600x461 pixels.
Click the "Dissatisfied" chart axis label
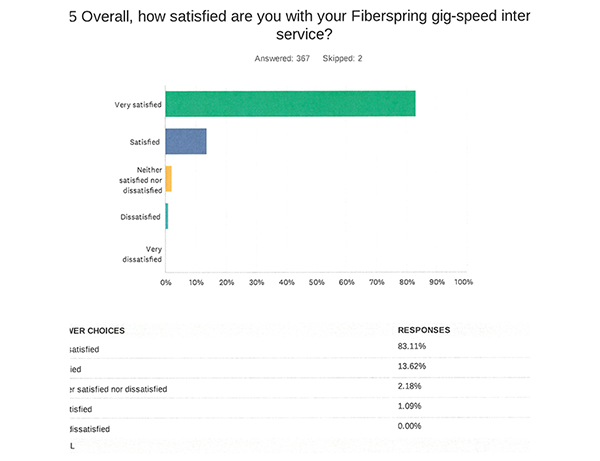tap(140, 215)
